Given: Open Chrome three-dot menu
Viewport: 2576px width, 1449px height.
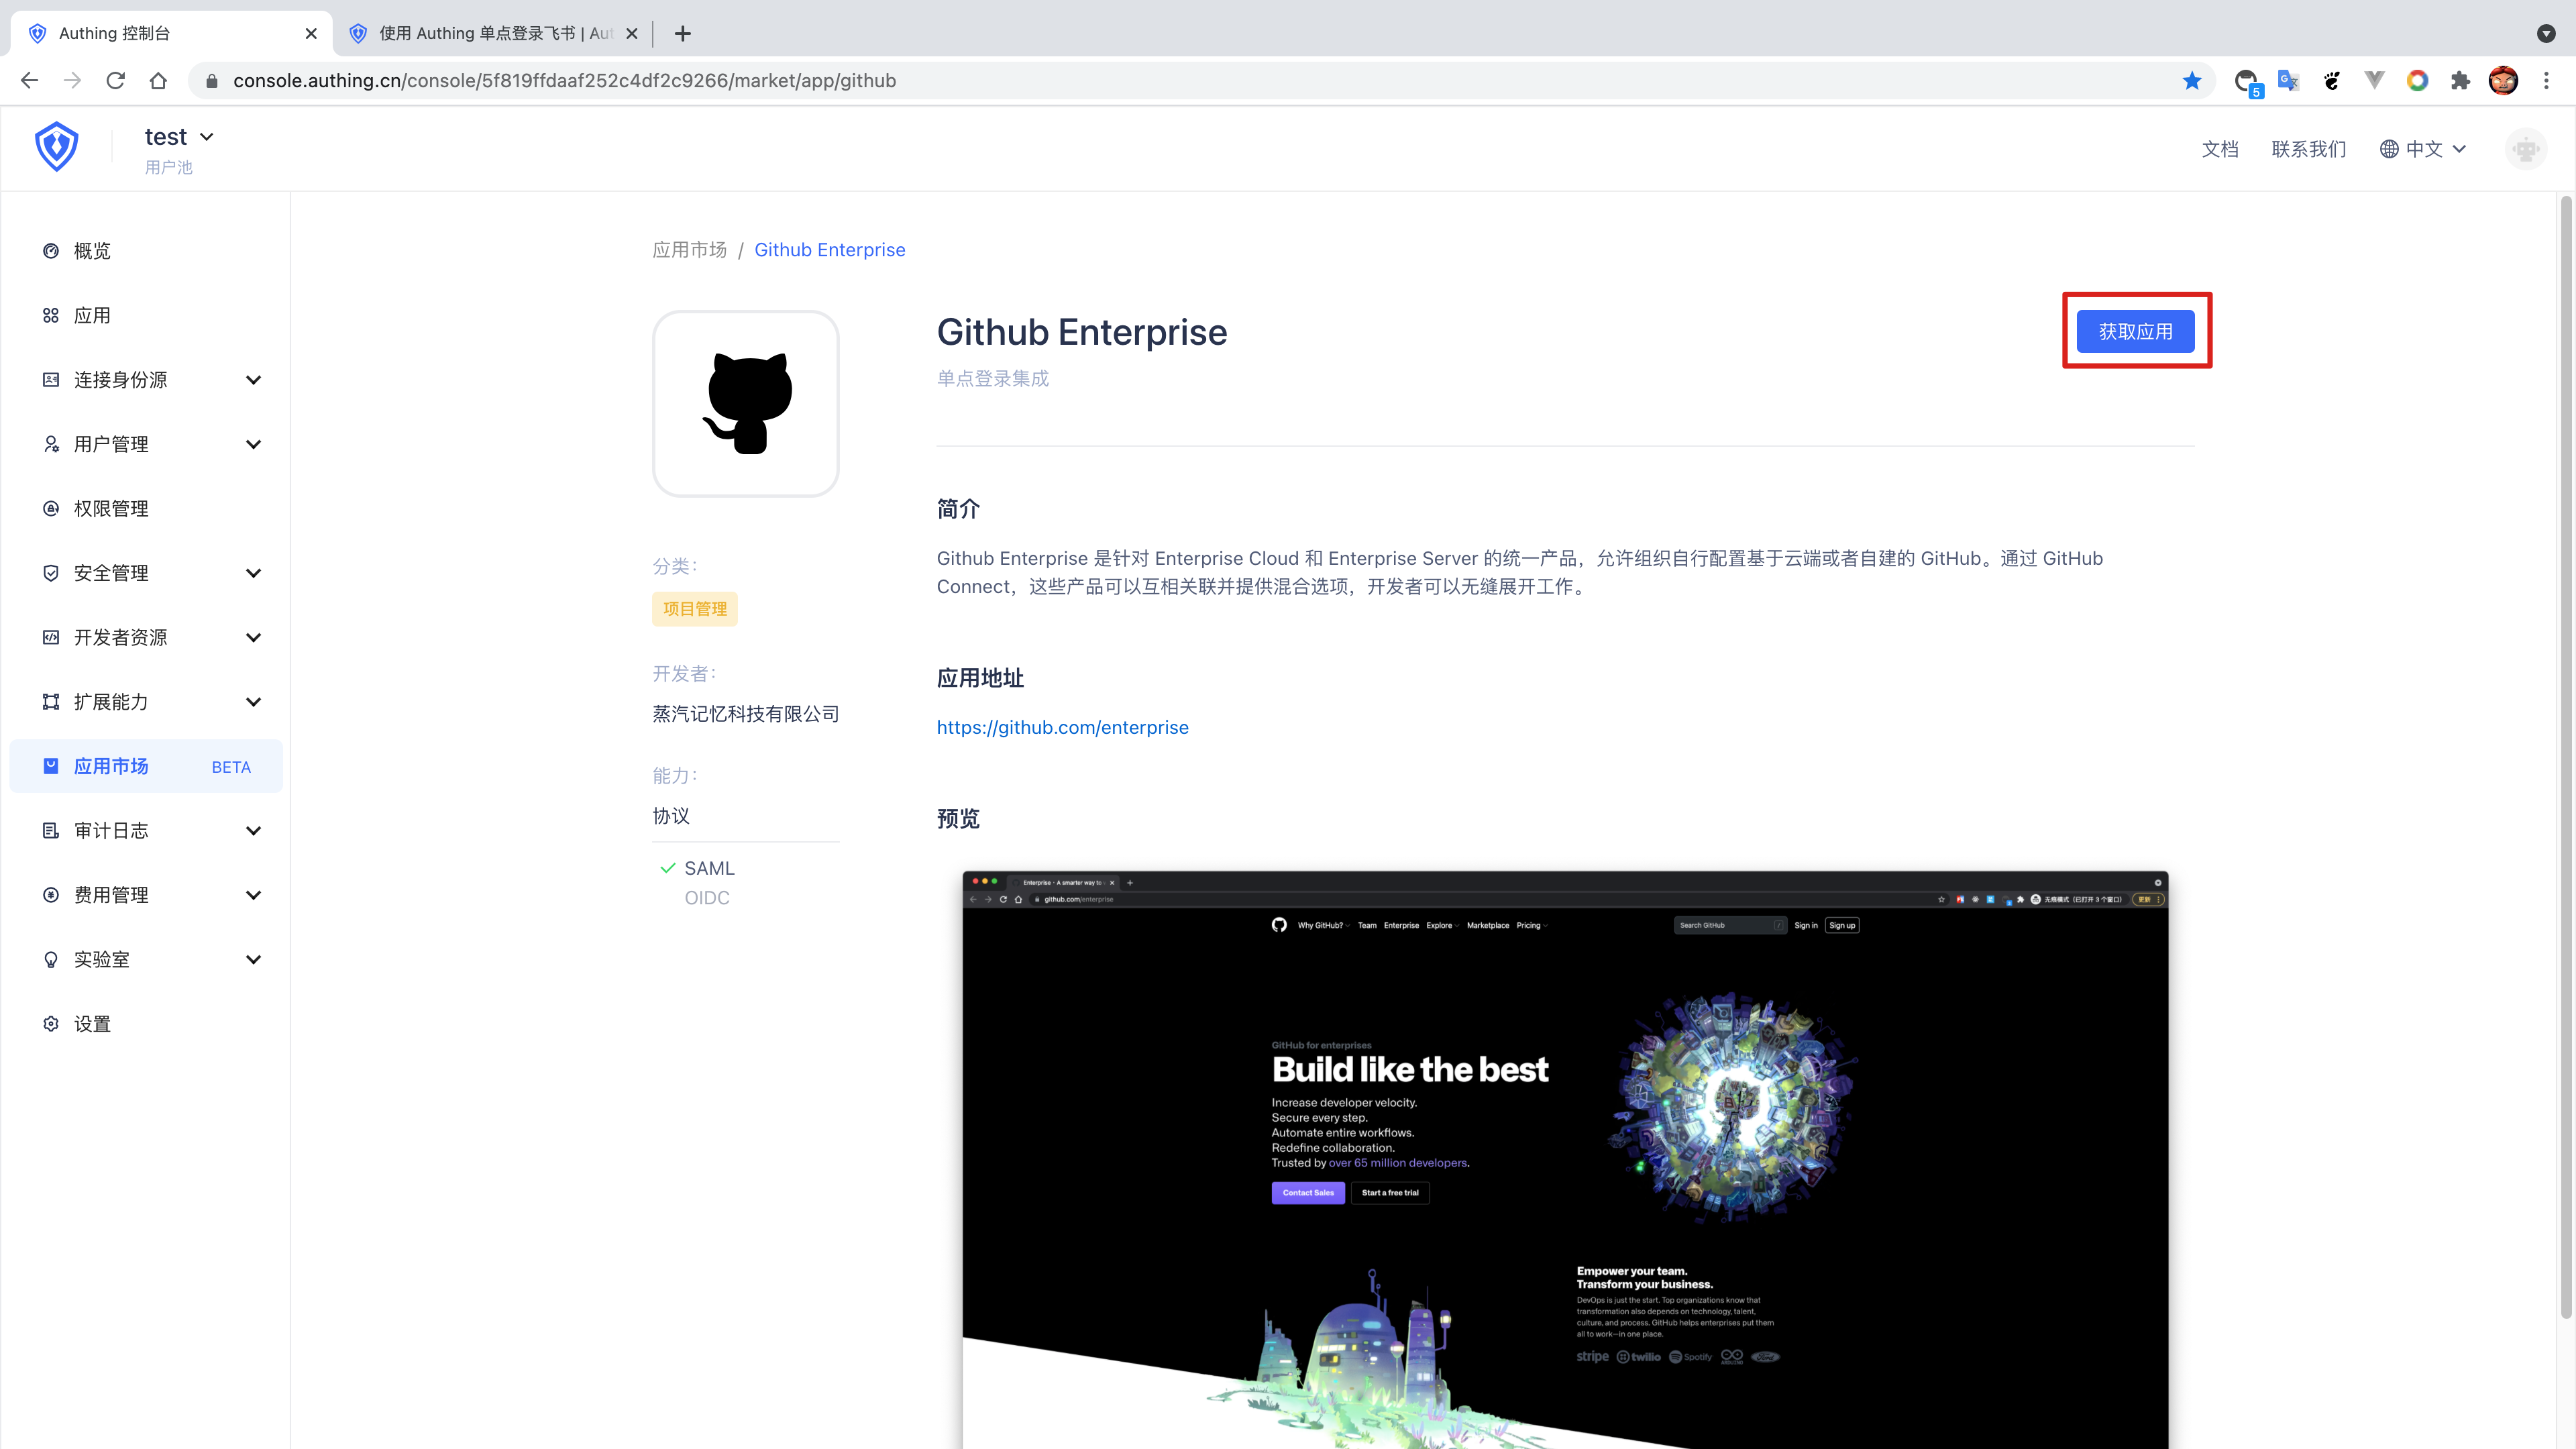Looking at the screenshot, I should (2546, 81).
